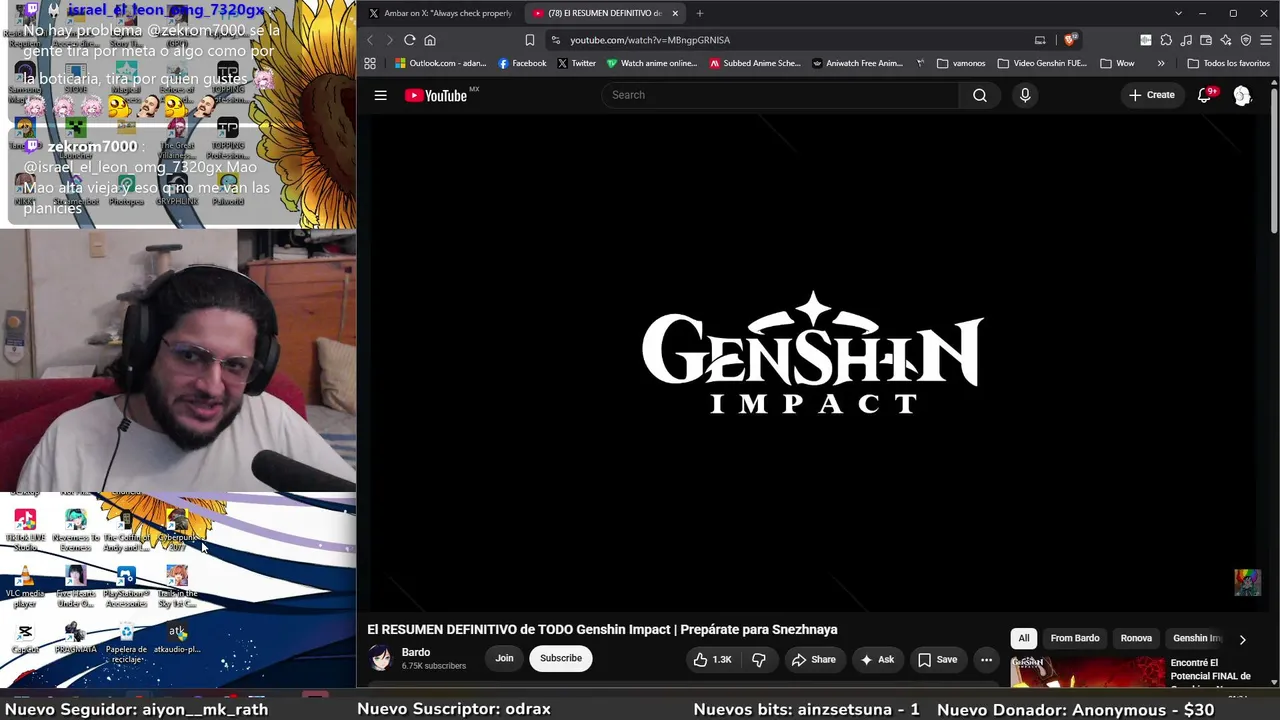This screenshot has width=1280, height=720.
Task: Select the CapCut desktop shortcut
Action: 25,638
